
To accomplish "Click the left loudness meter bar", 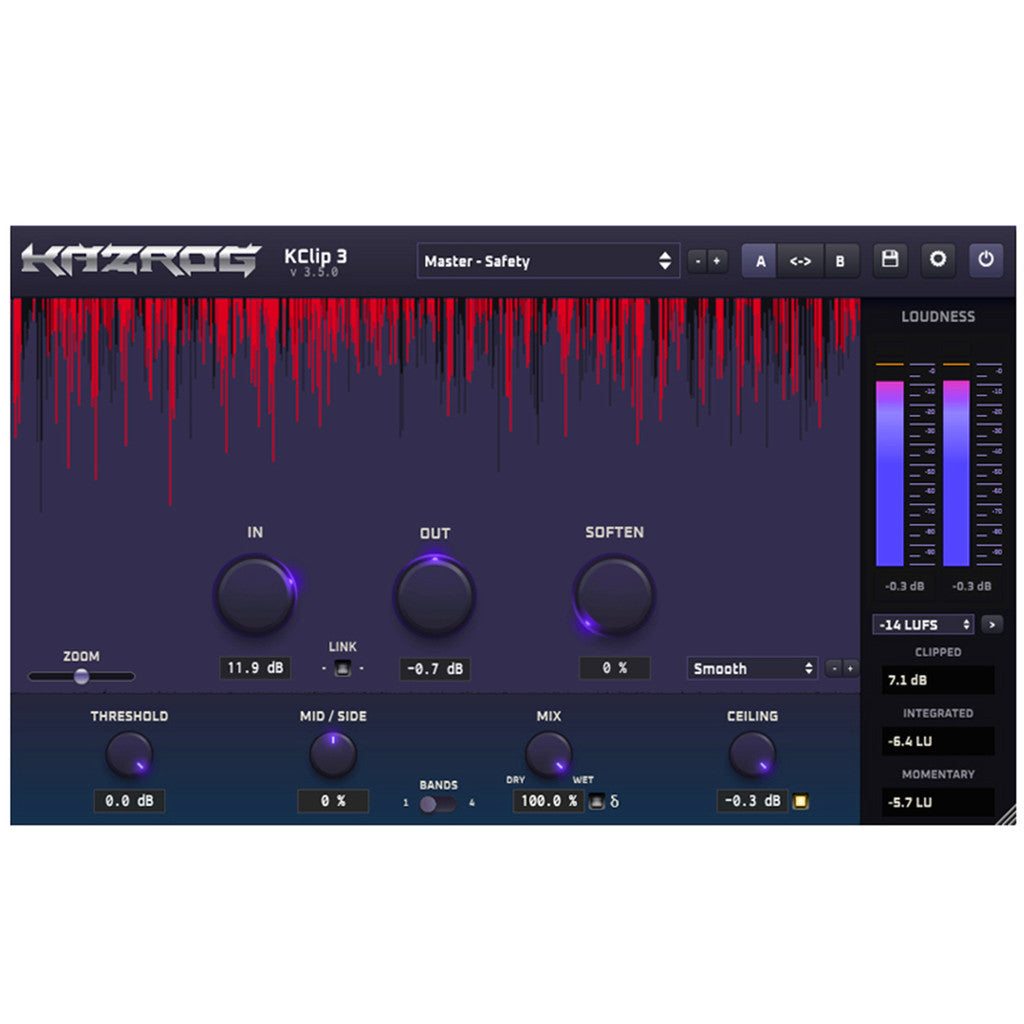I will [x=889, y=473].
